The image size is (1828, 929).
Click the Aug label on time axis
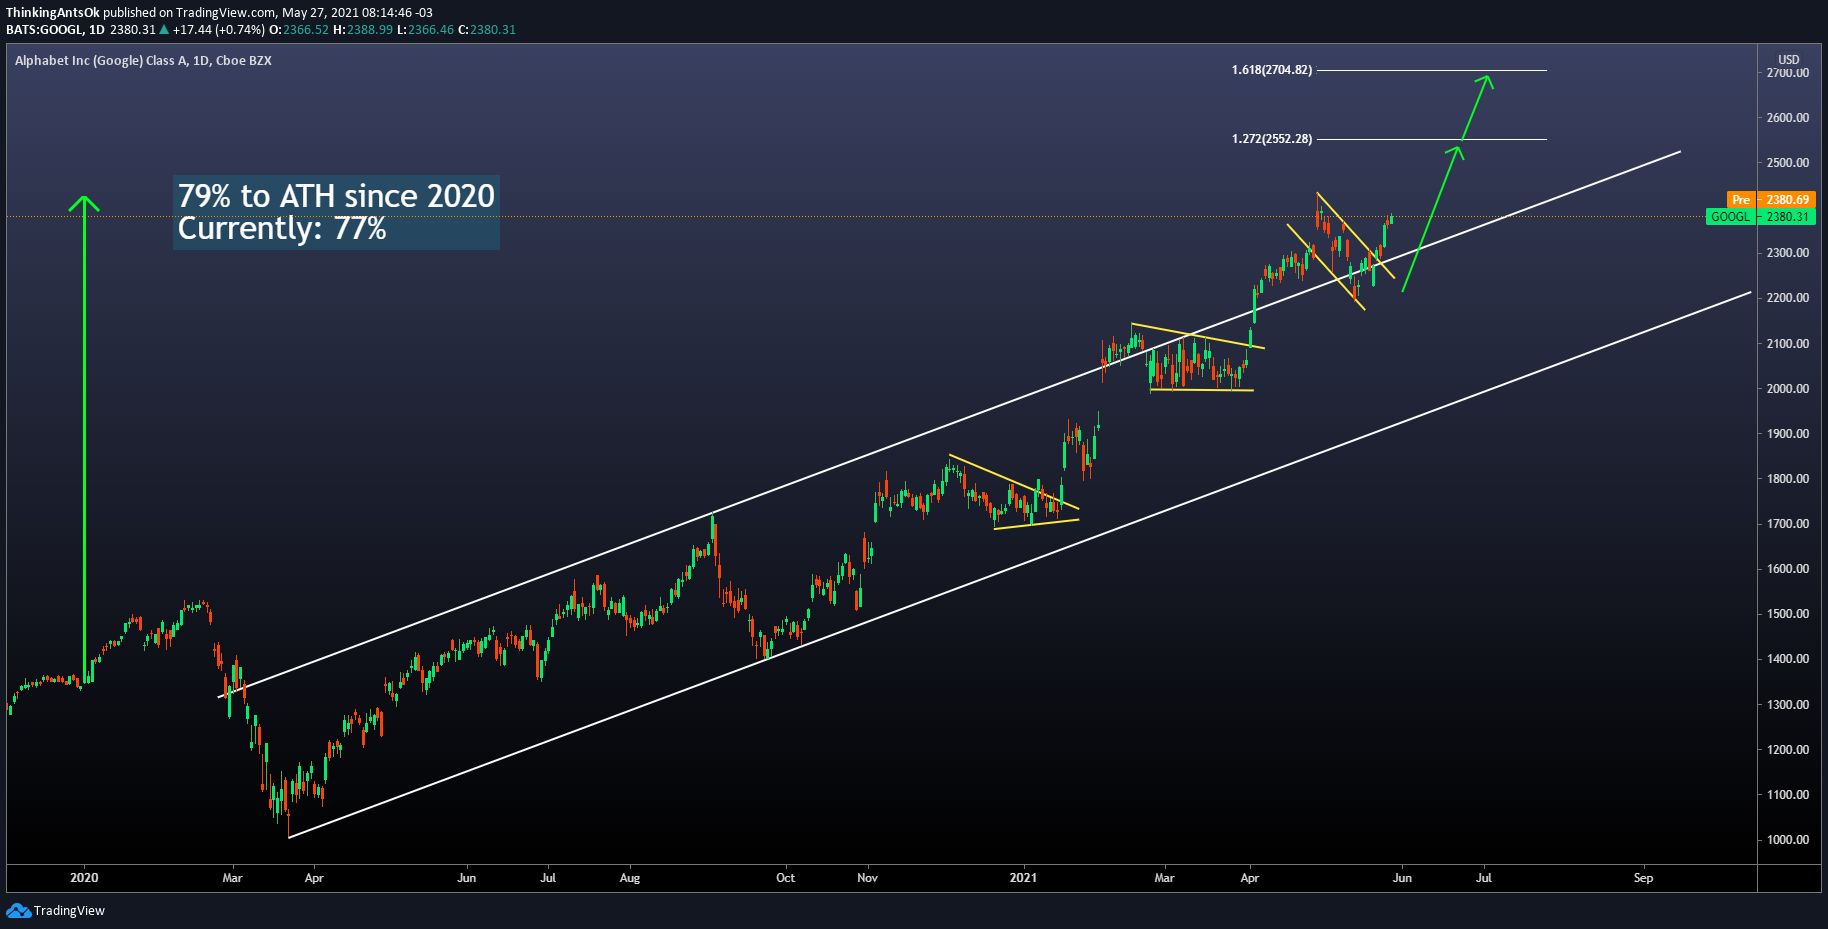630,878
